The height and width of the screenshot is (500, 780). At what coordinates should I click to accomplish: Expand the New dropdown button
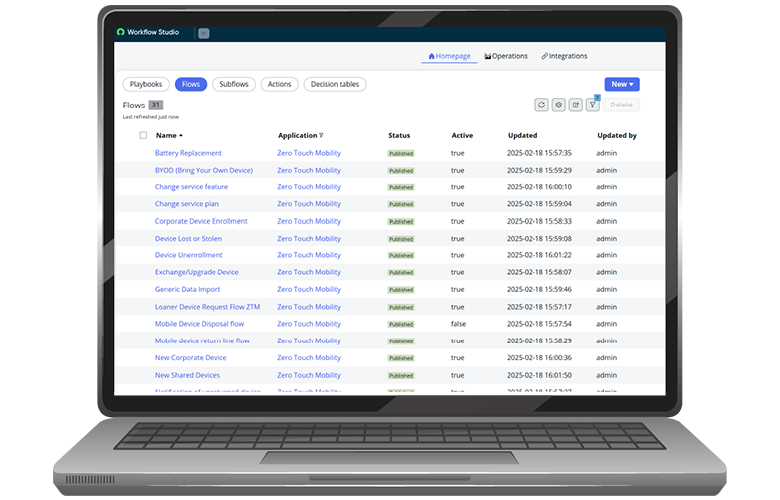621,84
